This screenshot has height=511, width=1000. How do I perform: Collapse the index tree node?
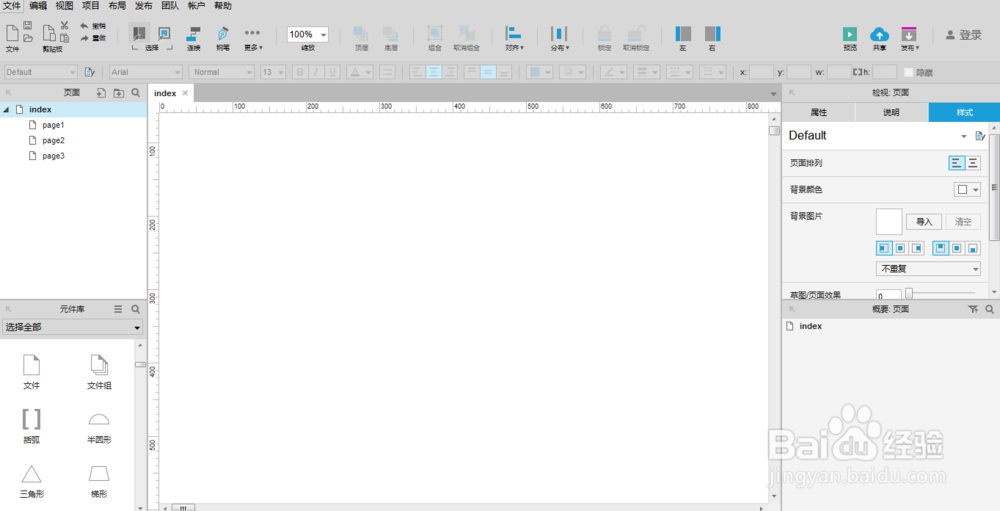click(6, 110)
